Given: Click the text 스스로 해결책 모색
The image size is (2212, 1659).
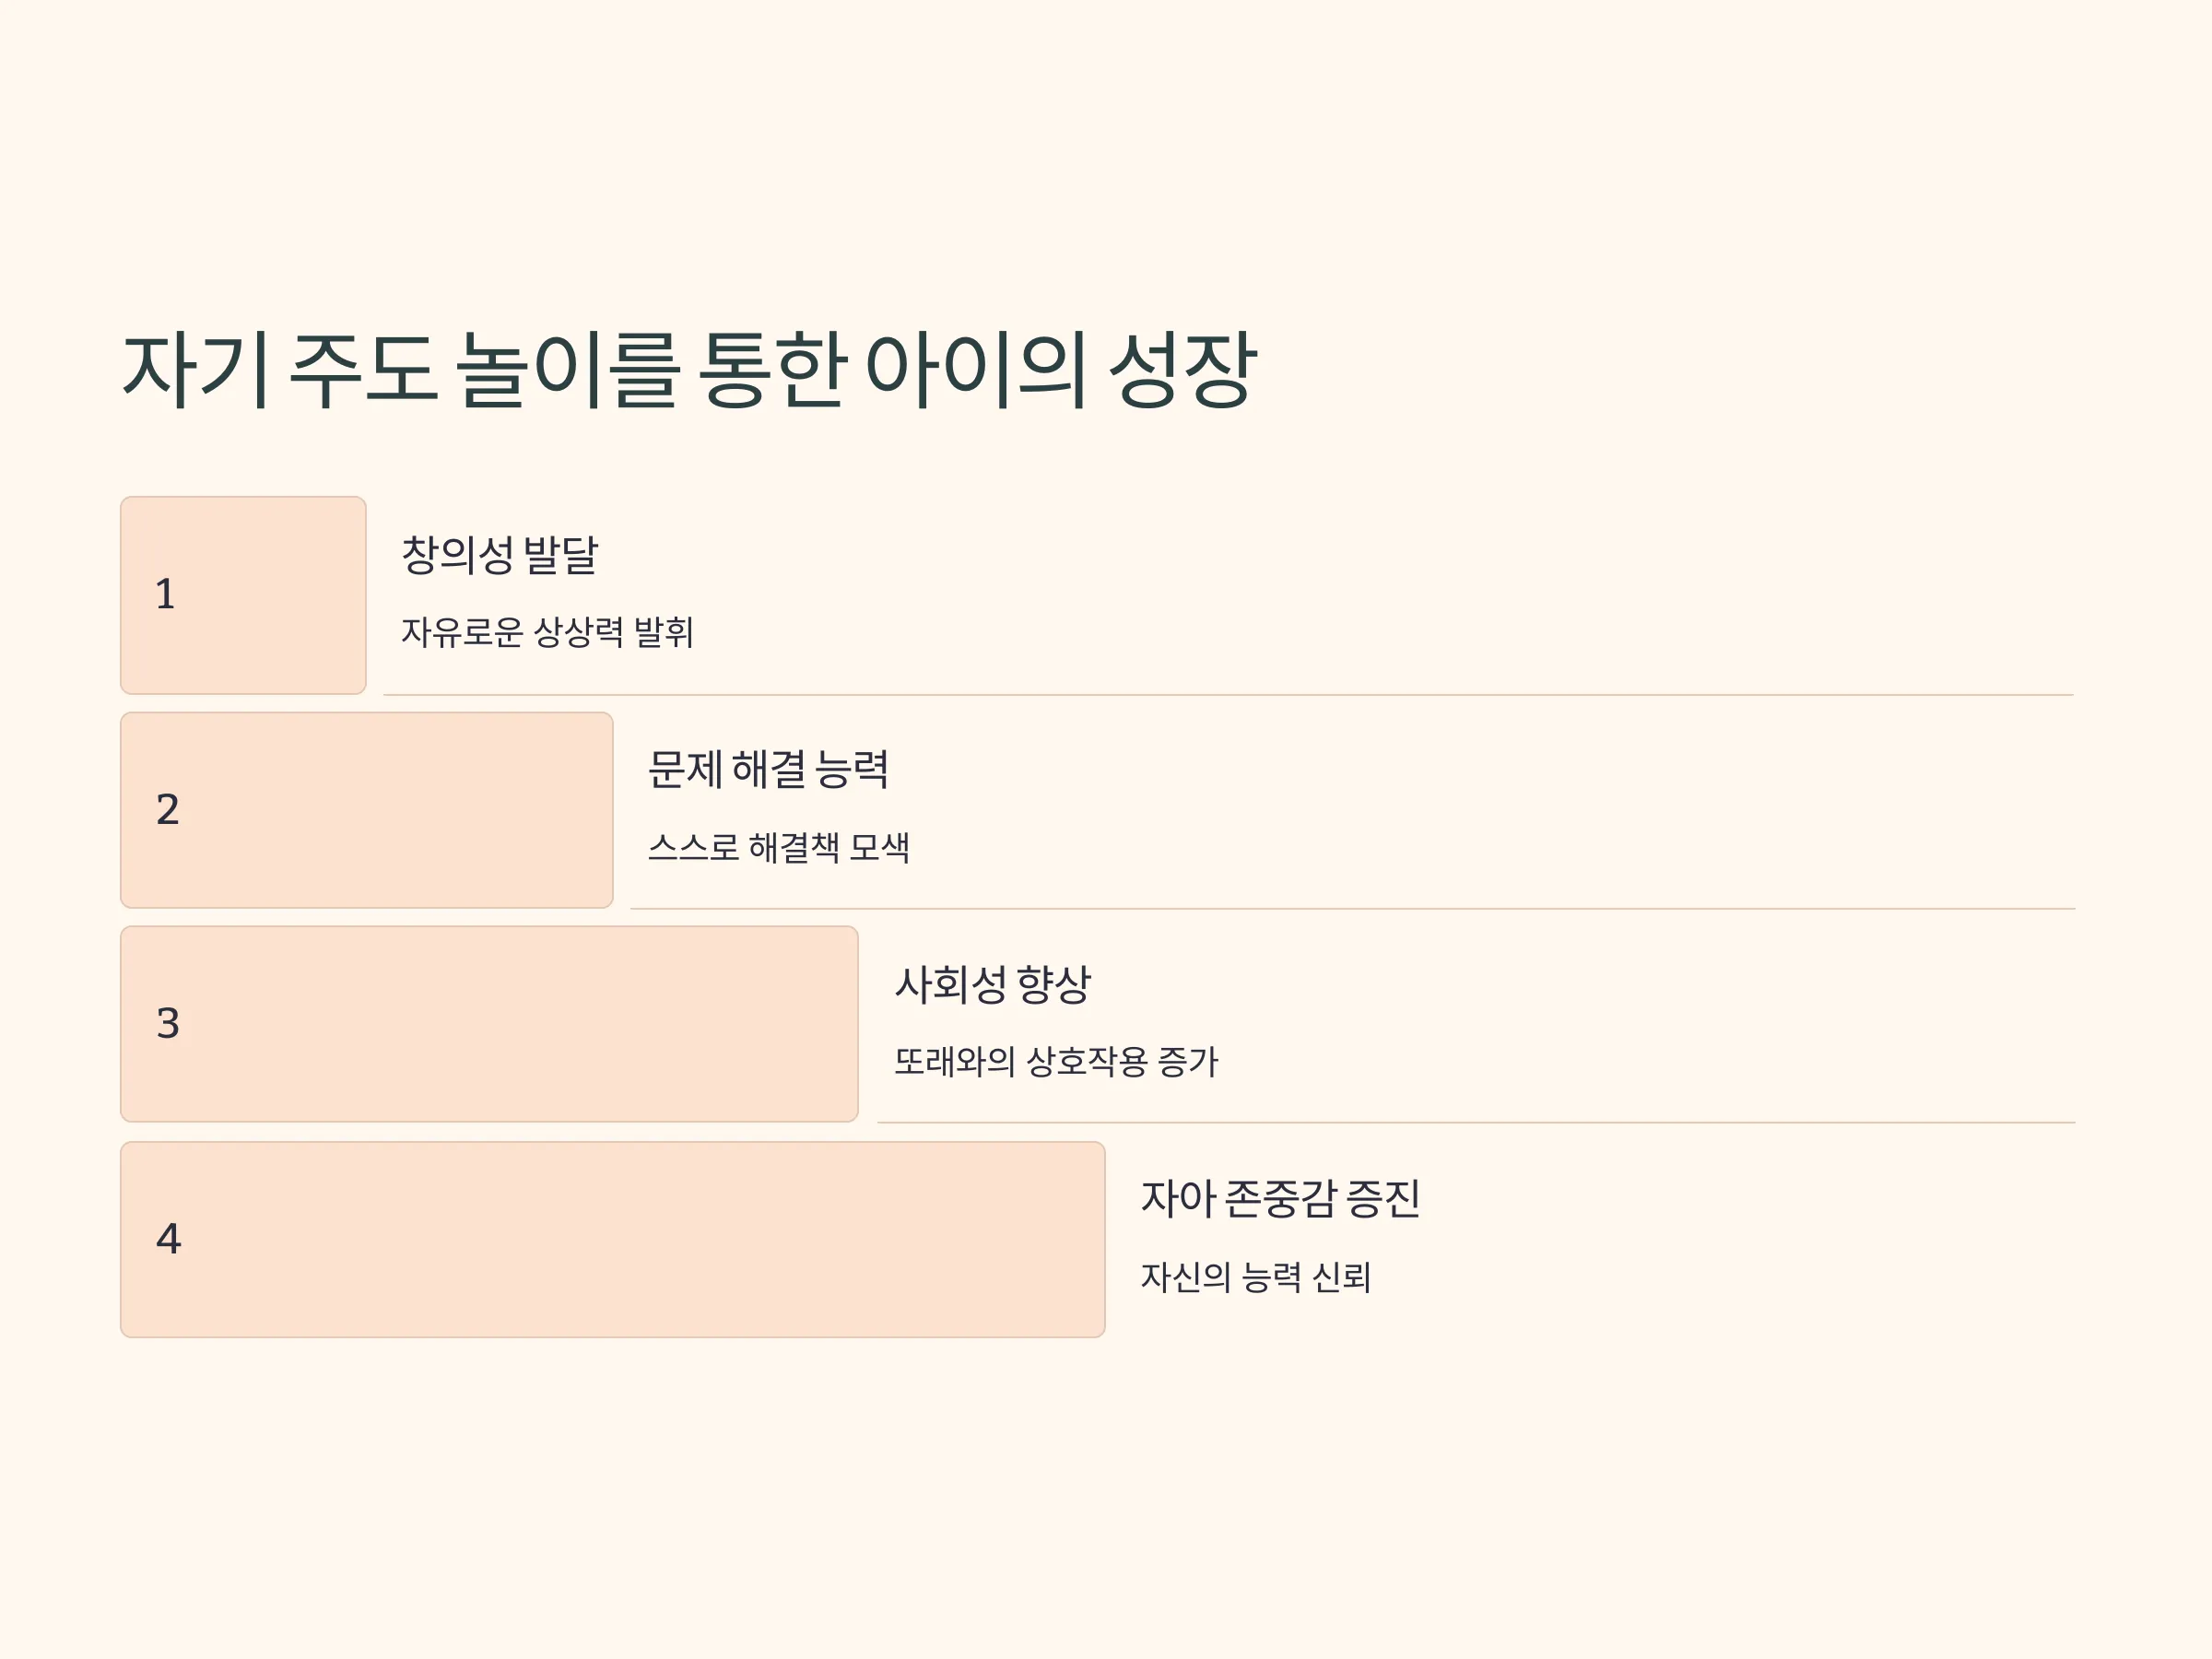Looking at the screenshot, I should (779, 847).
